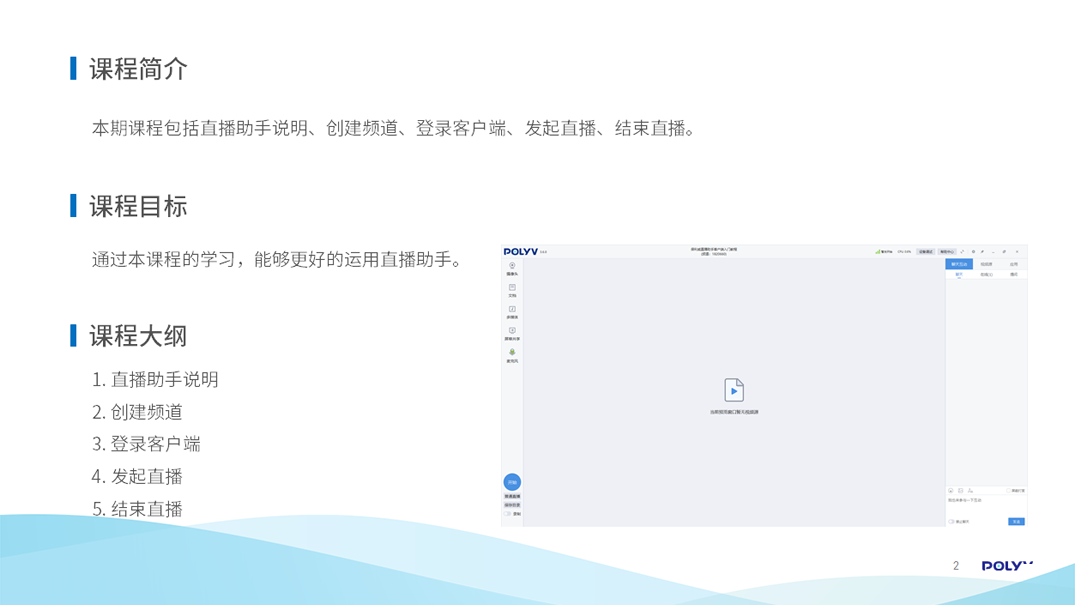This screenshot has width=1075, height=605.
Task: Open settings gear in top bar
Action: click(x=973, y=252)
